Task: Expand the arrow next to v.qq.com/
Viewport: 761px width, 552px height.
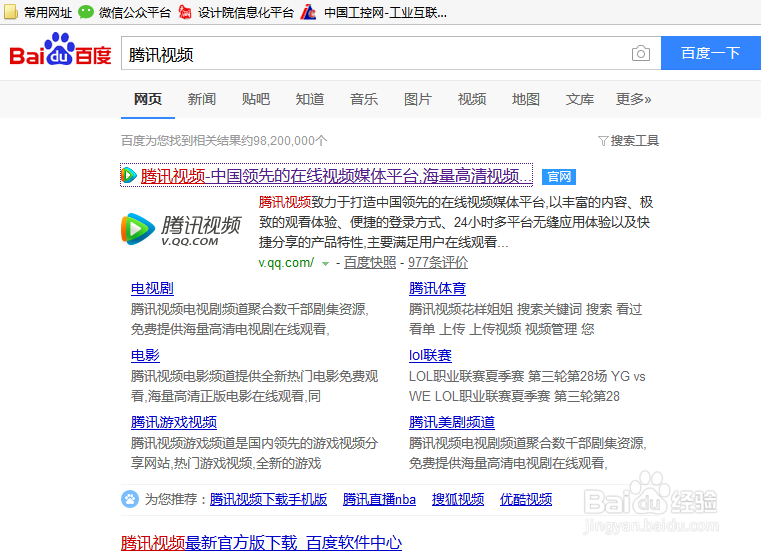Action: [325, 264]
